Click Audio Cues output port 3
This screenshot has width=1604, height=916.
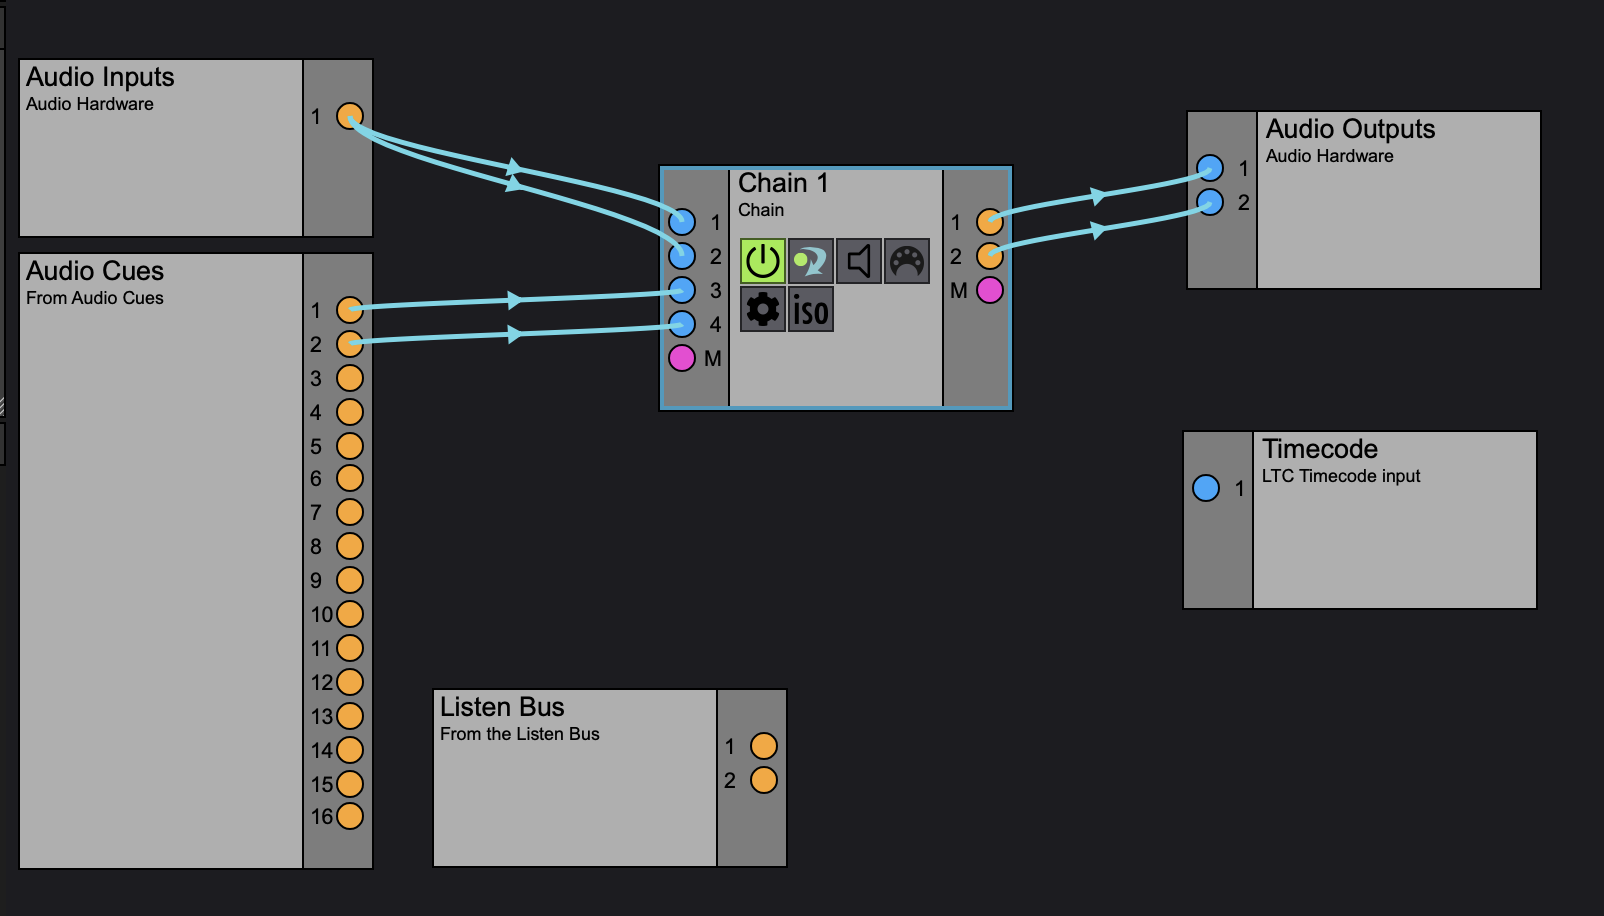click(x=350, y=378)
